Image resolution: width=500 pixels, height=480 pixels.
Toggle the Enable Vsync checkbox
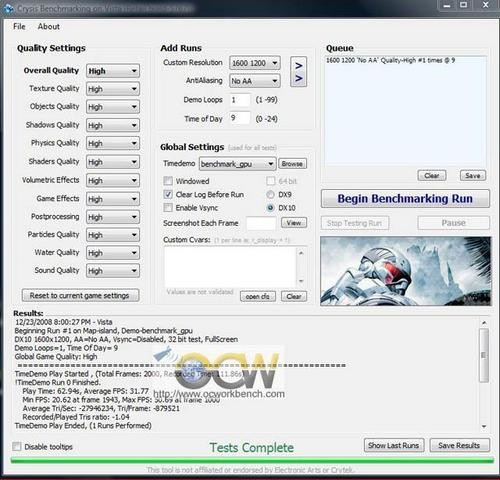pos(168,208)
